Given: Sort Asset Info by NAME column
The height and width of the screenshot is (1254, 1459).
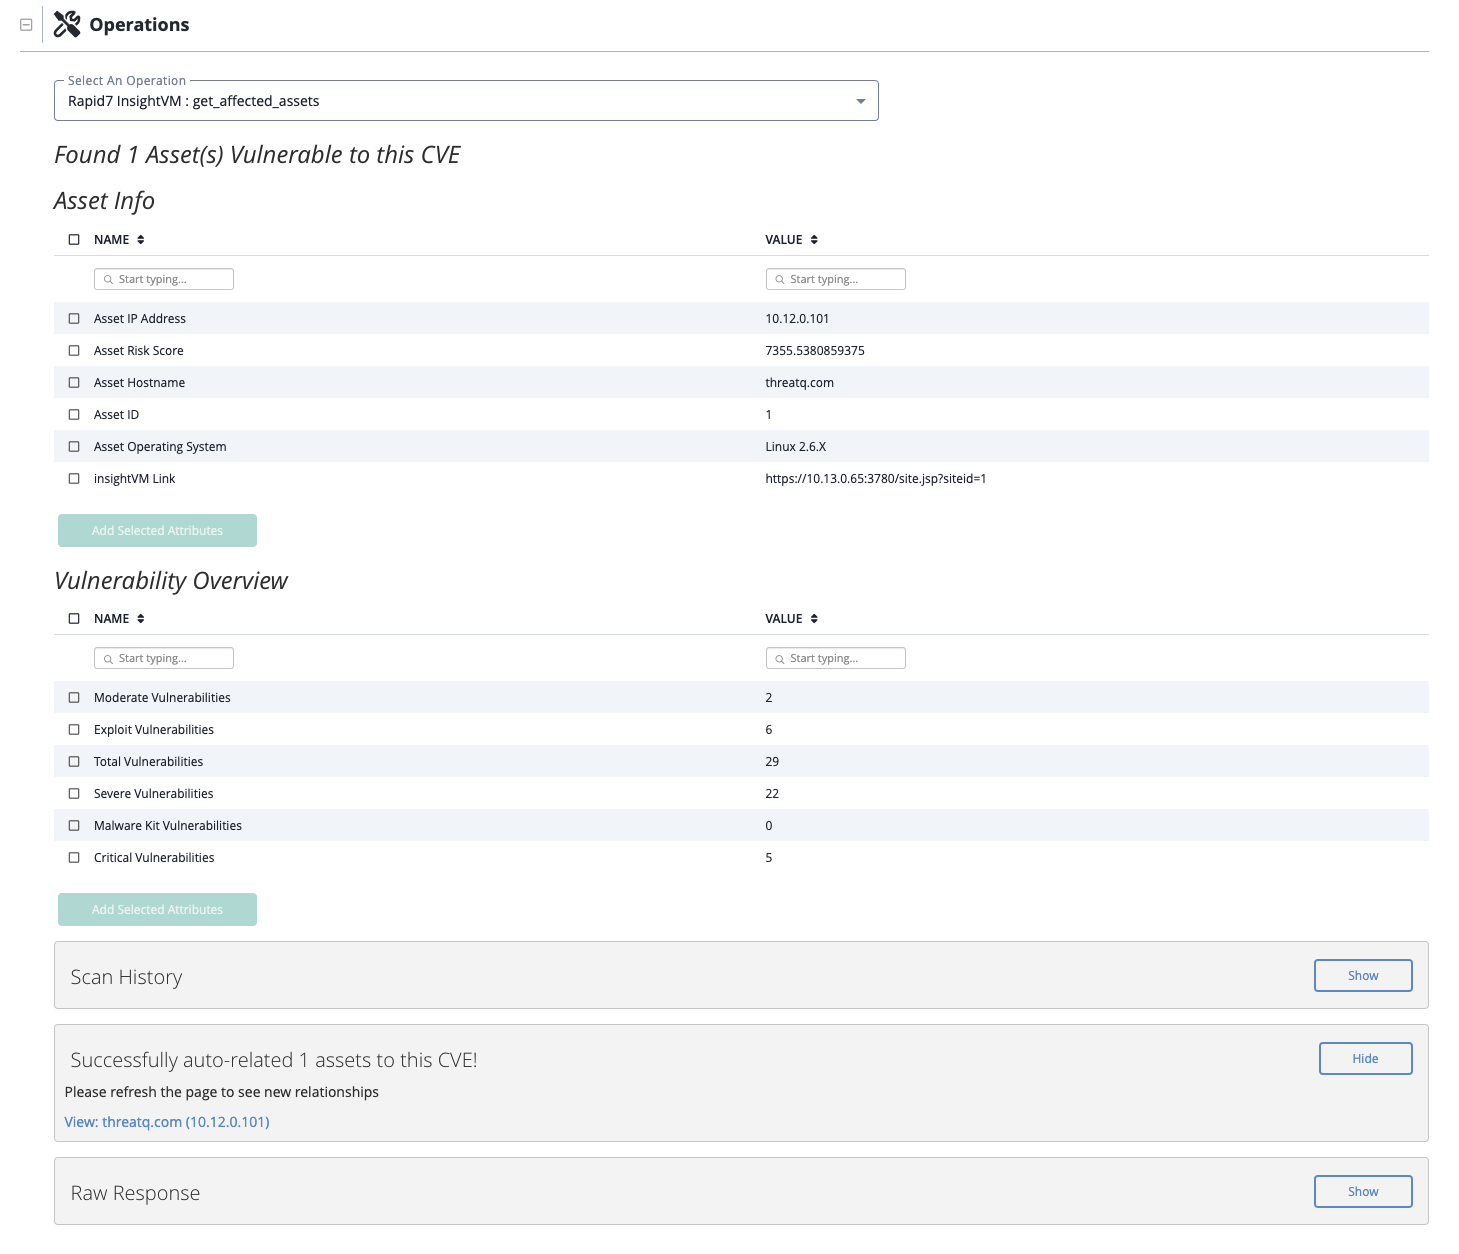Looking at the screenshot, I should tap(119, 240).
